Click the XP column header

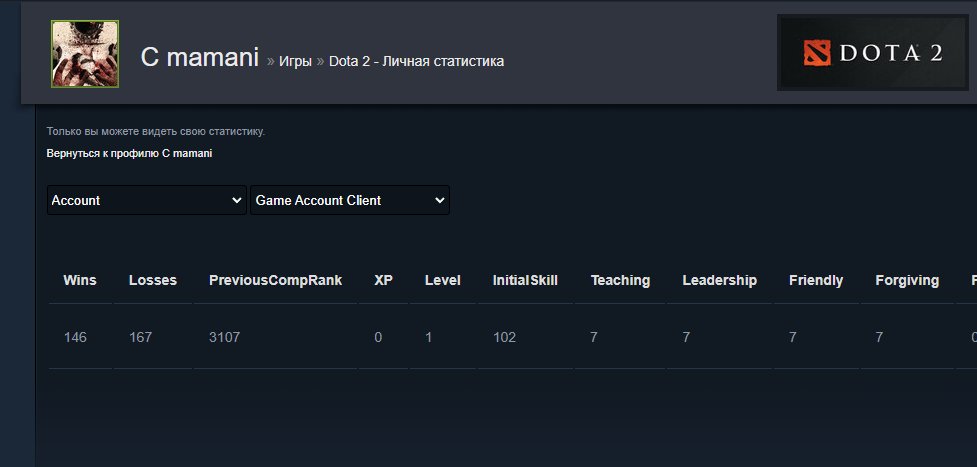383,281
